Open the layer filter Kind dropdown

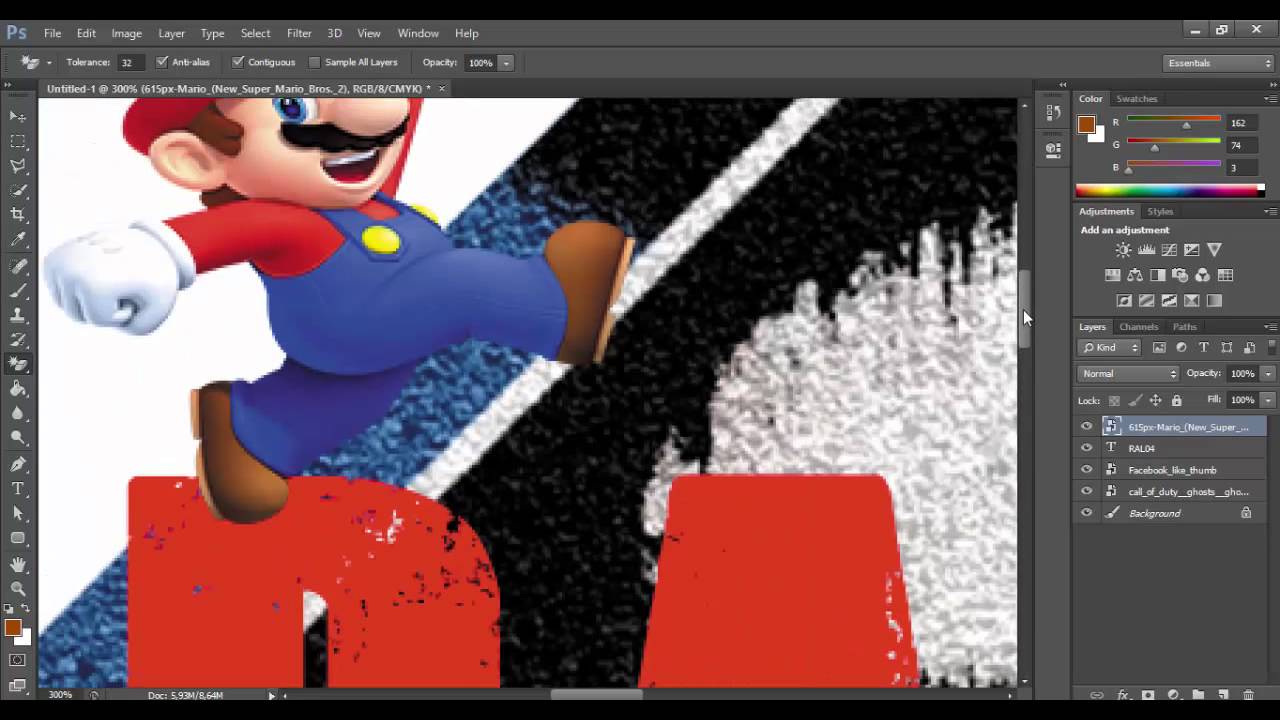point(1110,348)
